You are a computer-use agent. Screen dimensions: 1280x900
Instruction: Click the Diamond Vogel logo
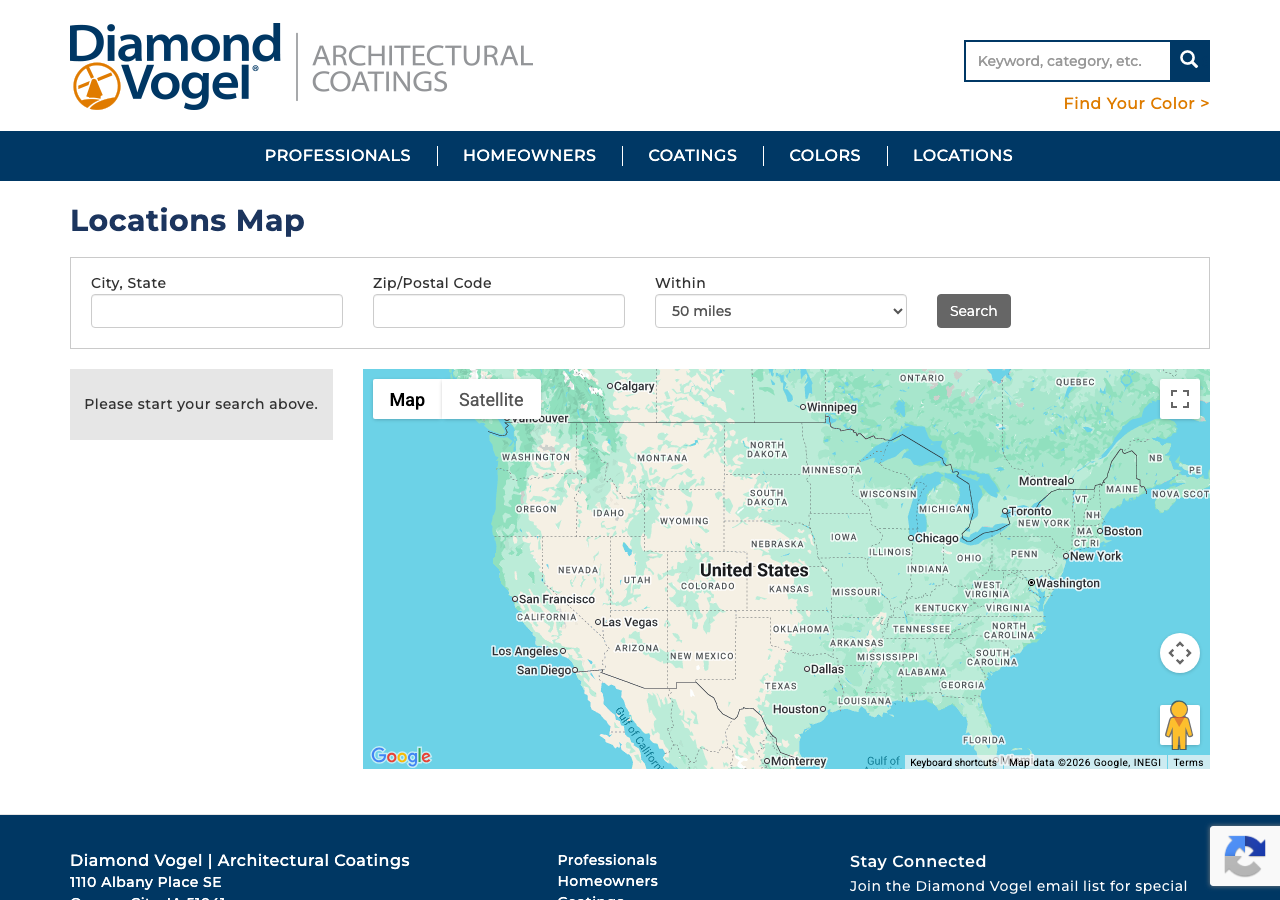[301, 66]
